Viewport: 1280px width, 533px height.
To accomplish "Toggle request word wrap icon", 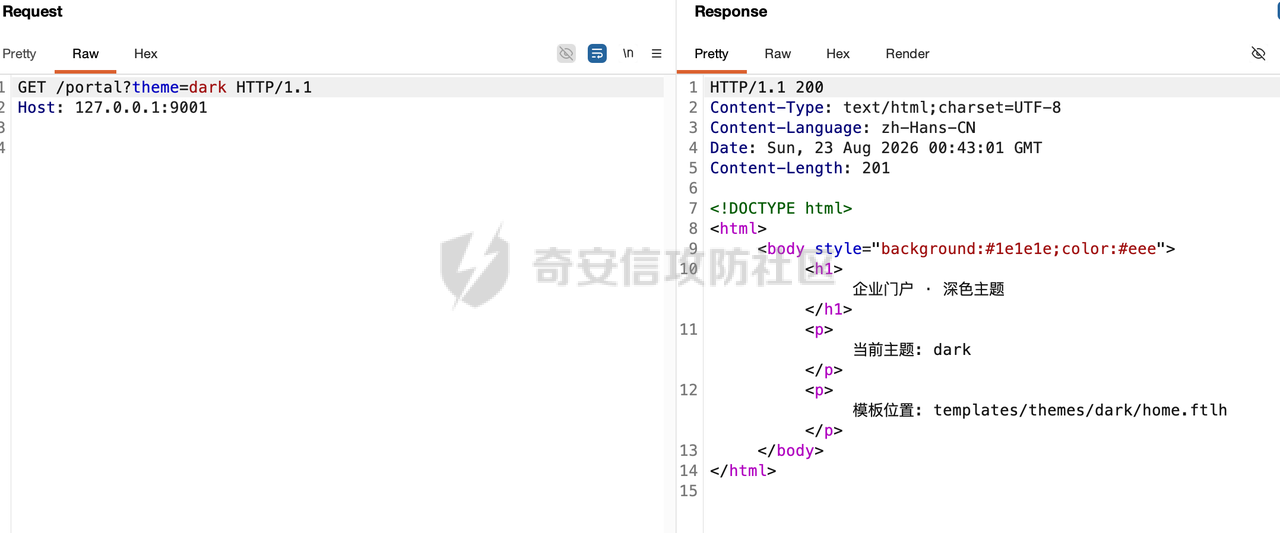I will pyautogui.click(x=597, y=54).
